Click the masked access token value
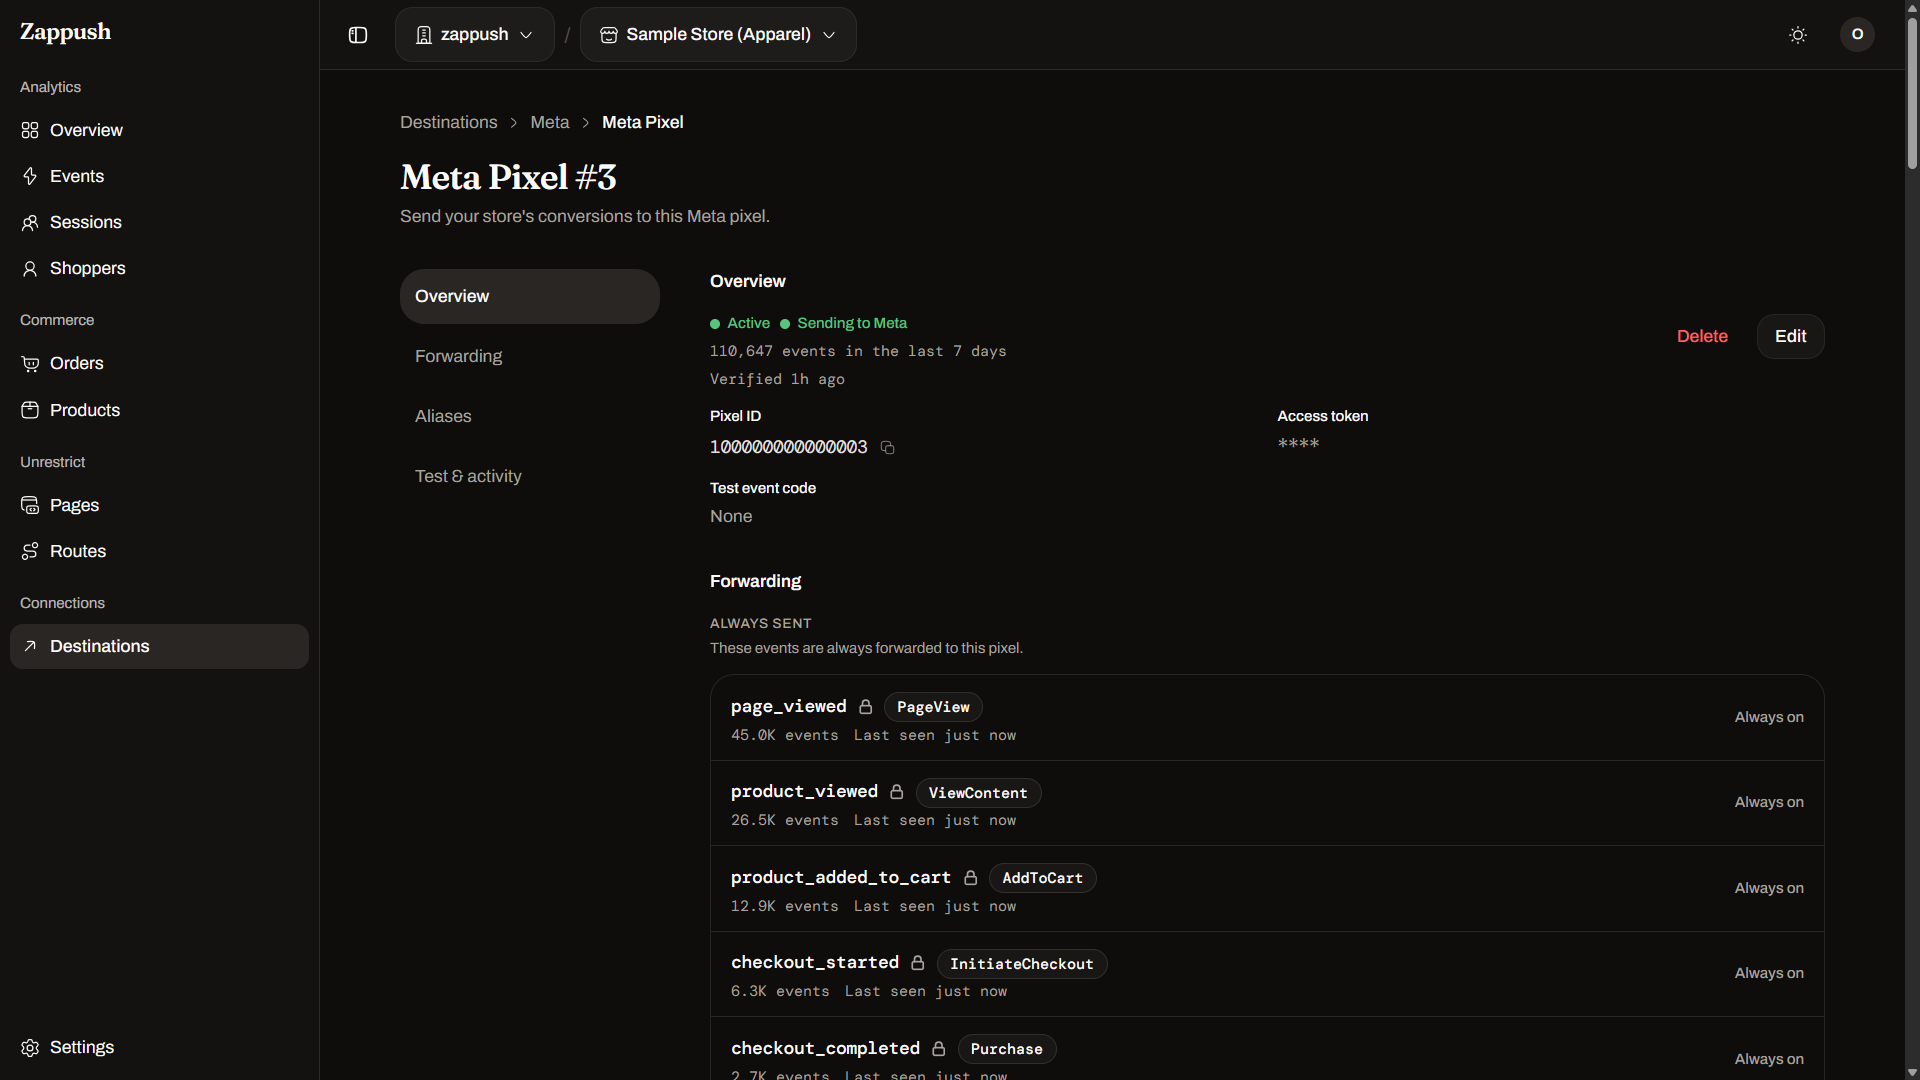Screen dimensions: 1920x1080 1298,444
